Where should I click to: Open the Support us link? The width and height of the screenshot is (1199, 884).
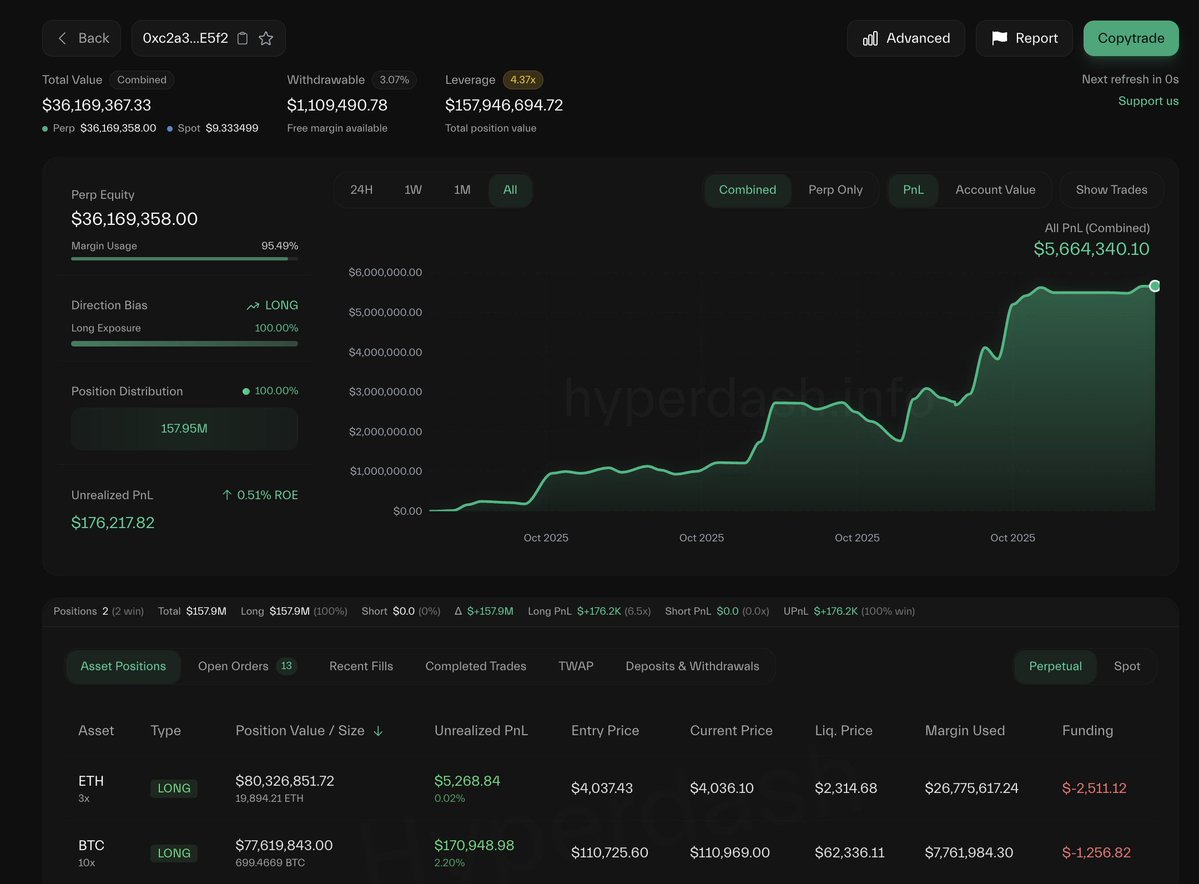click(x=1148, y=101)
